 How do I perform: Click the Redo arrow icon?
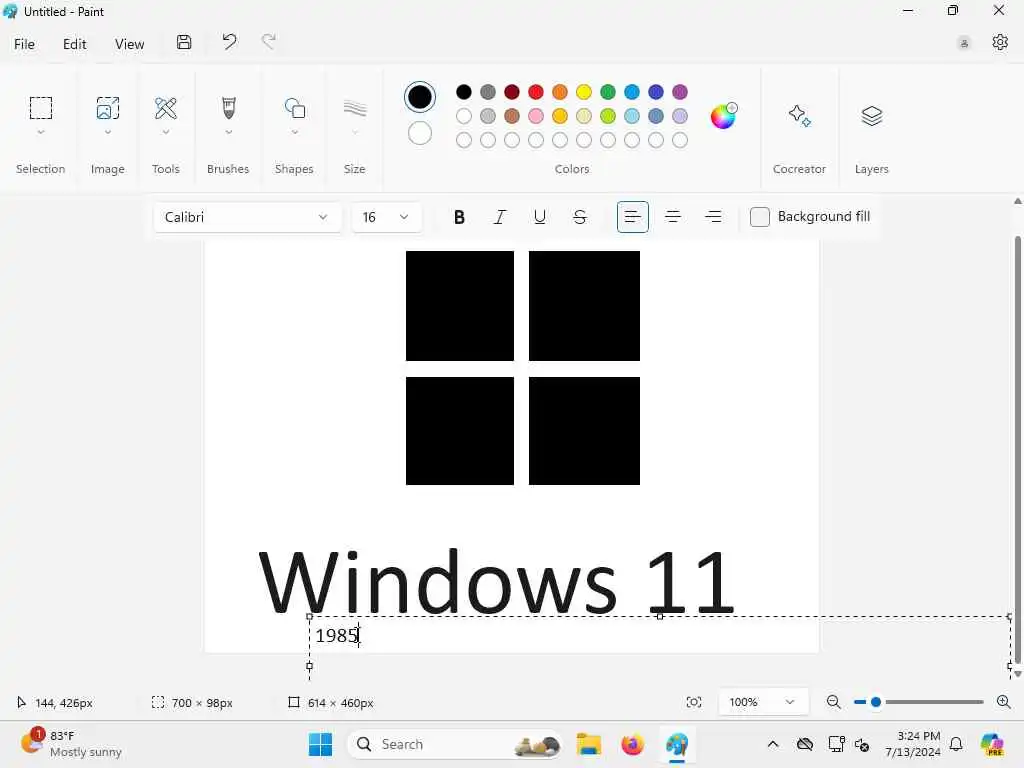pos(268,42)
